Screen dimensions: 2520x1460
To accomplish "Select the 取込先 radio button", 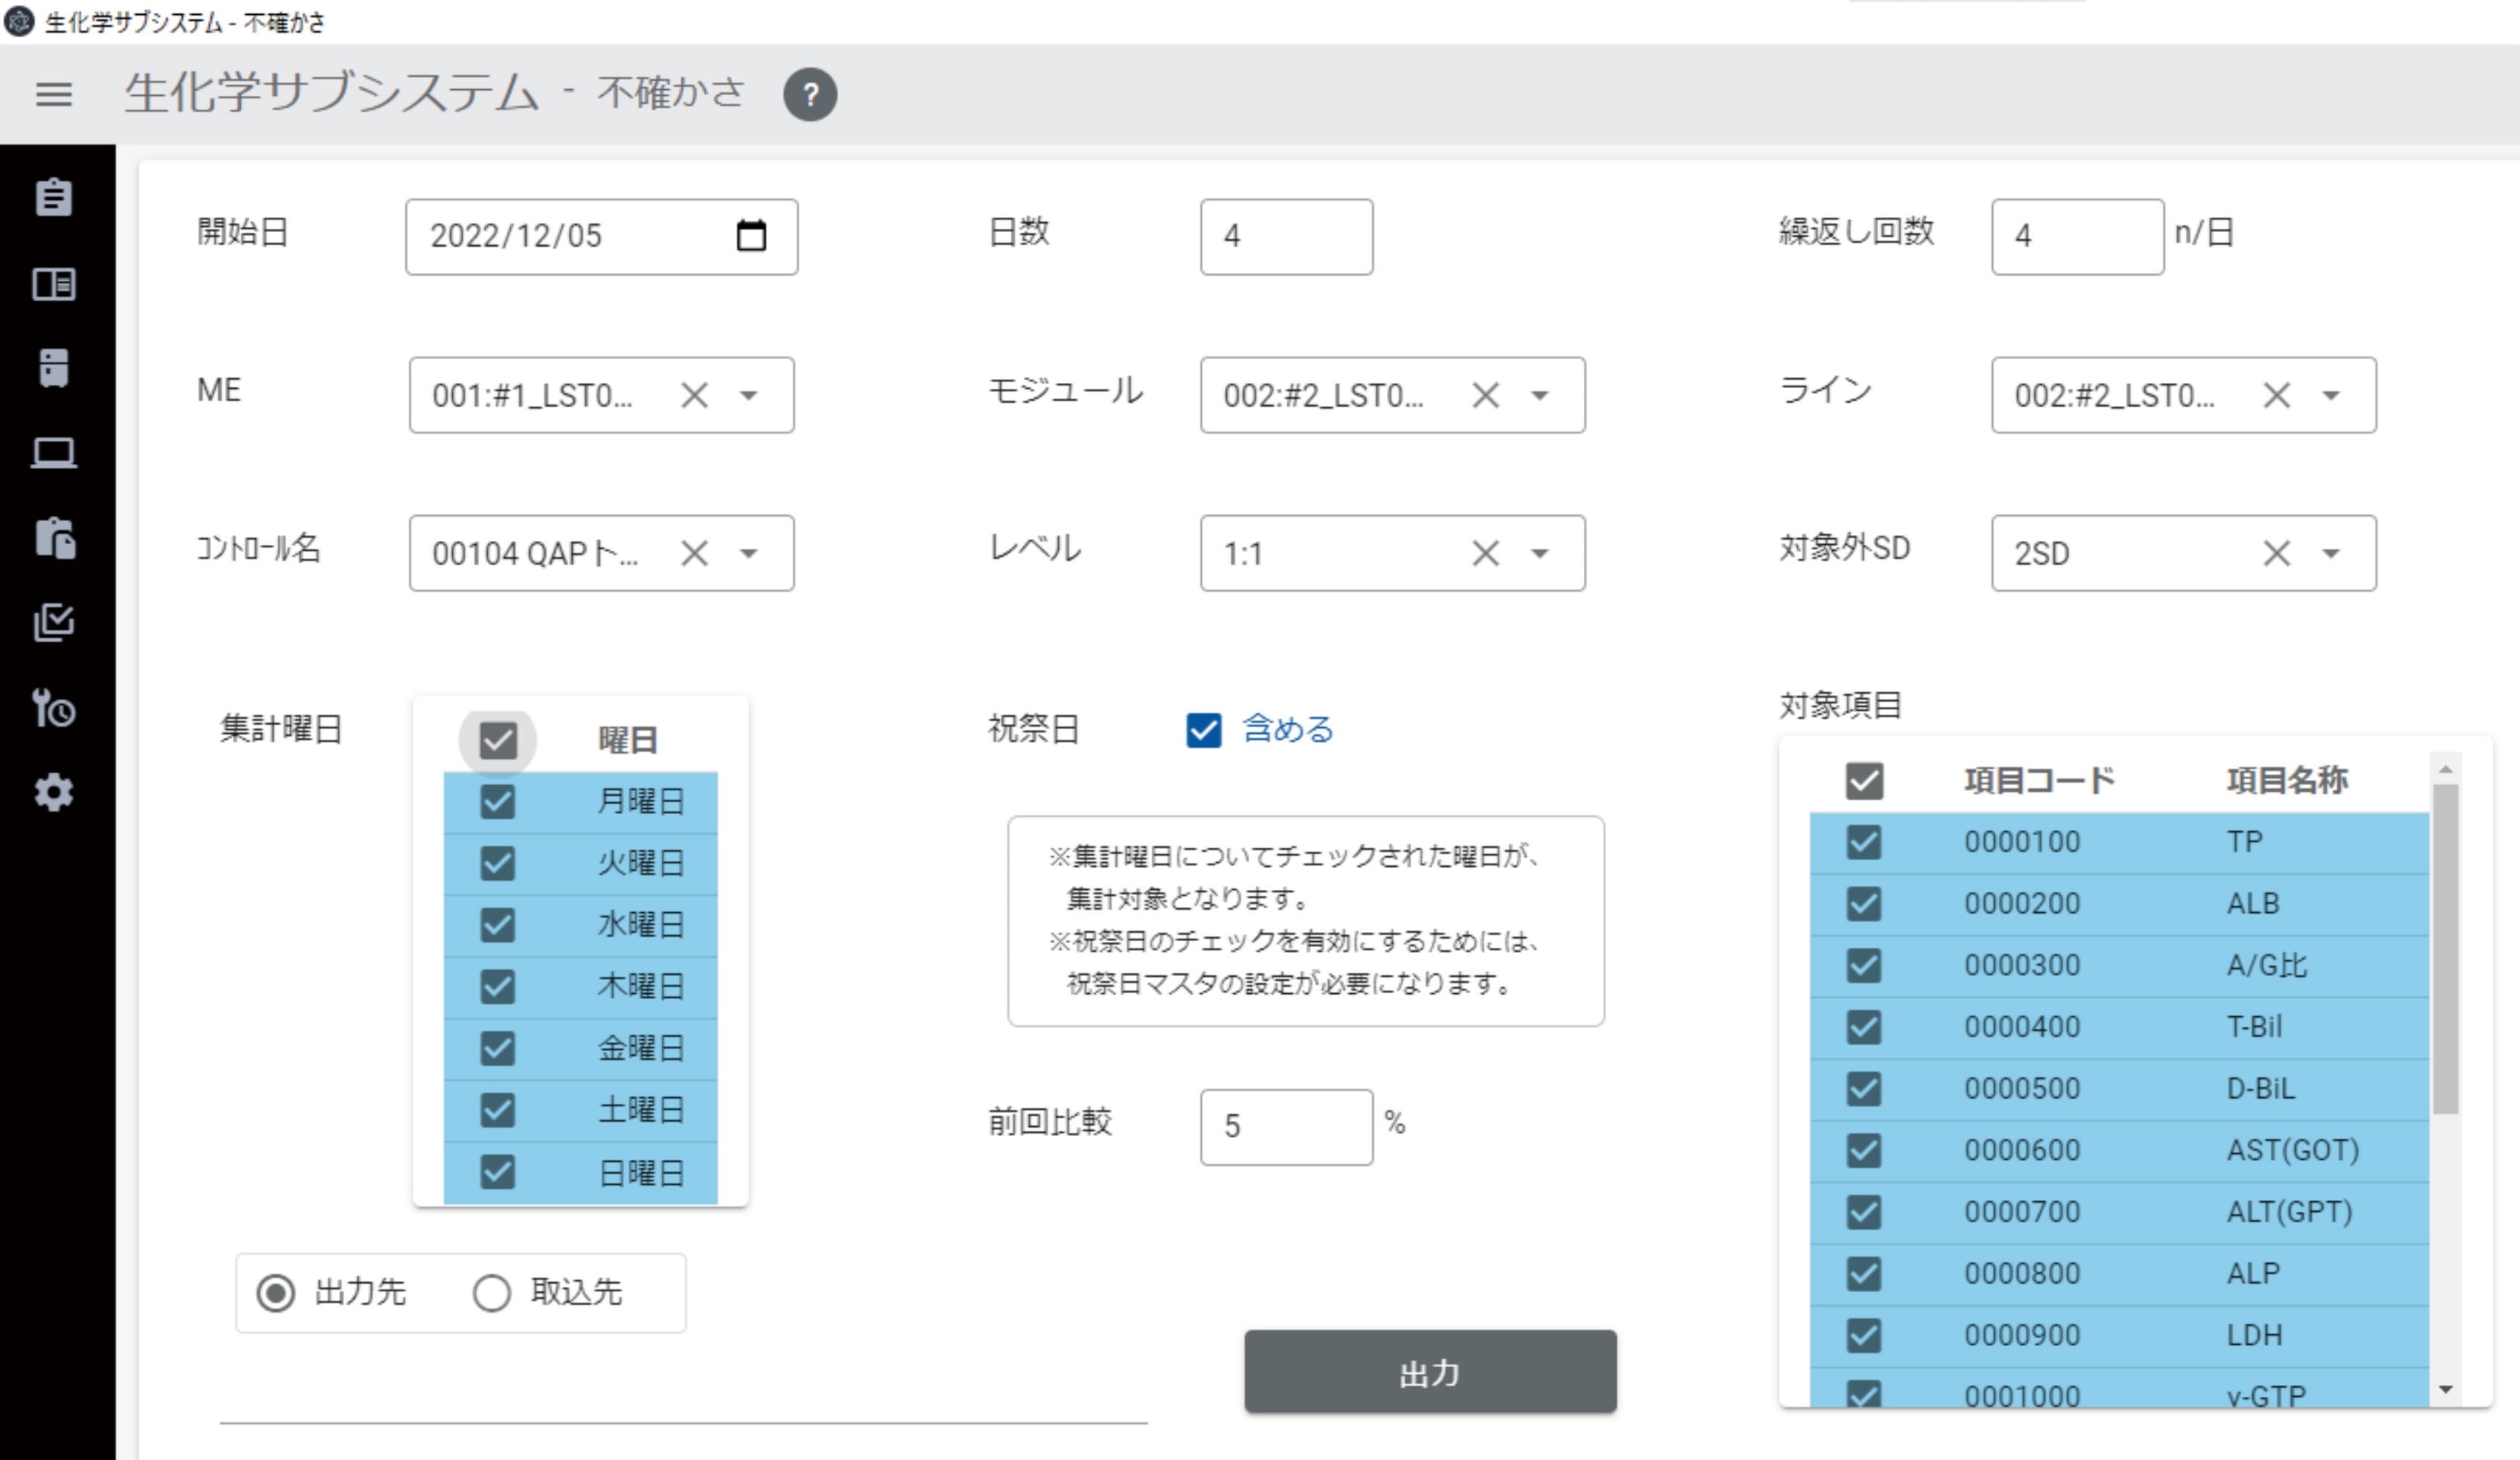I will [492, 1293].
